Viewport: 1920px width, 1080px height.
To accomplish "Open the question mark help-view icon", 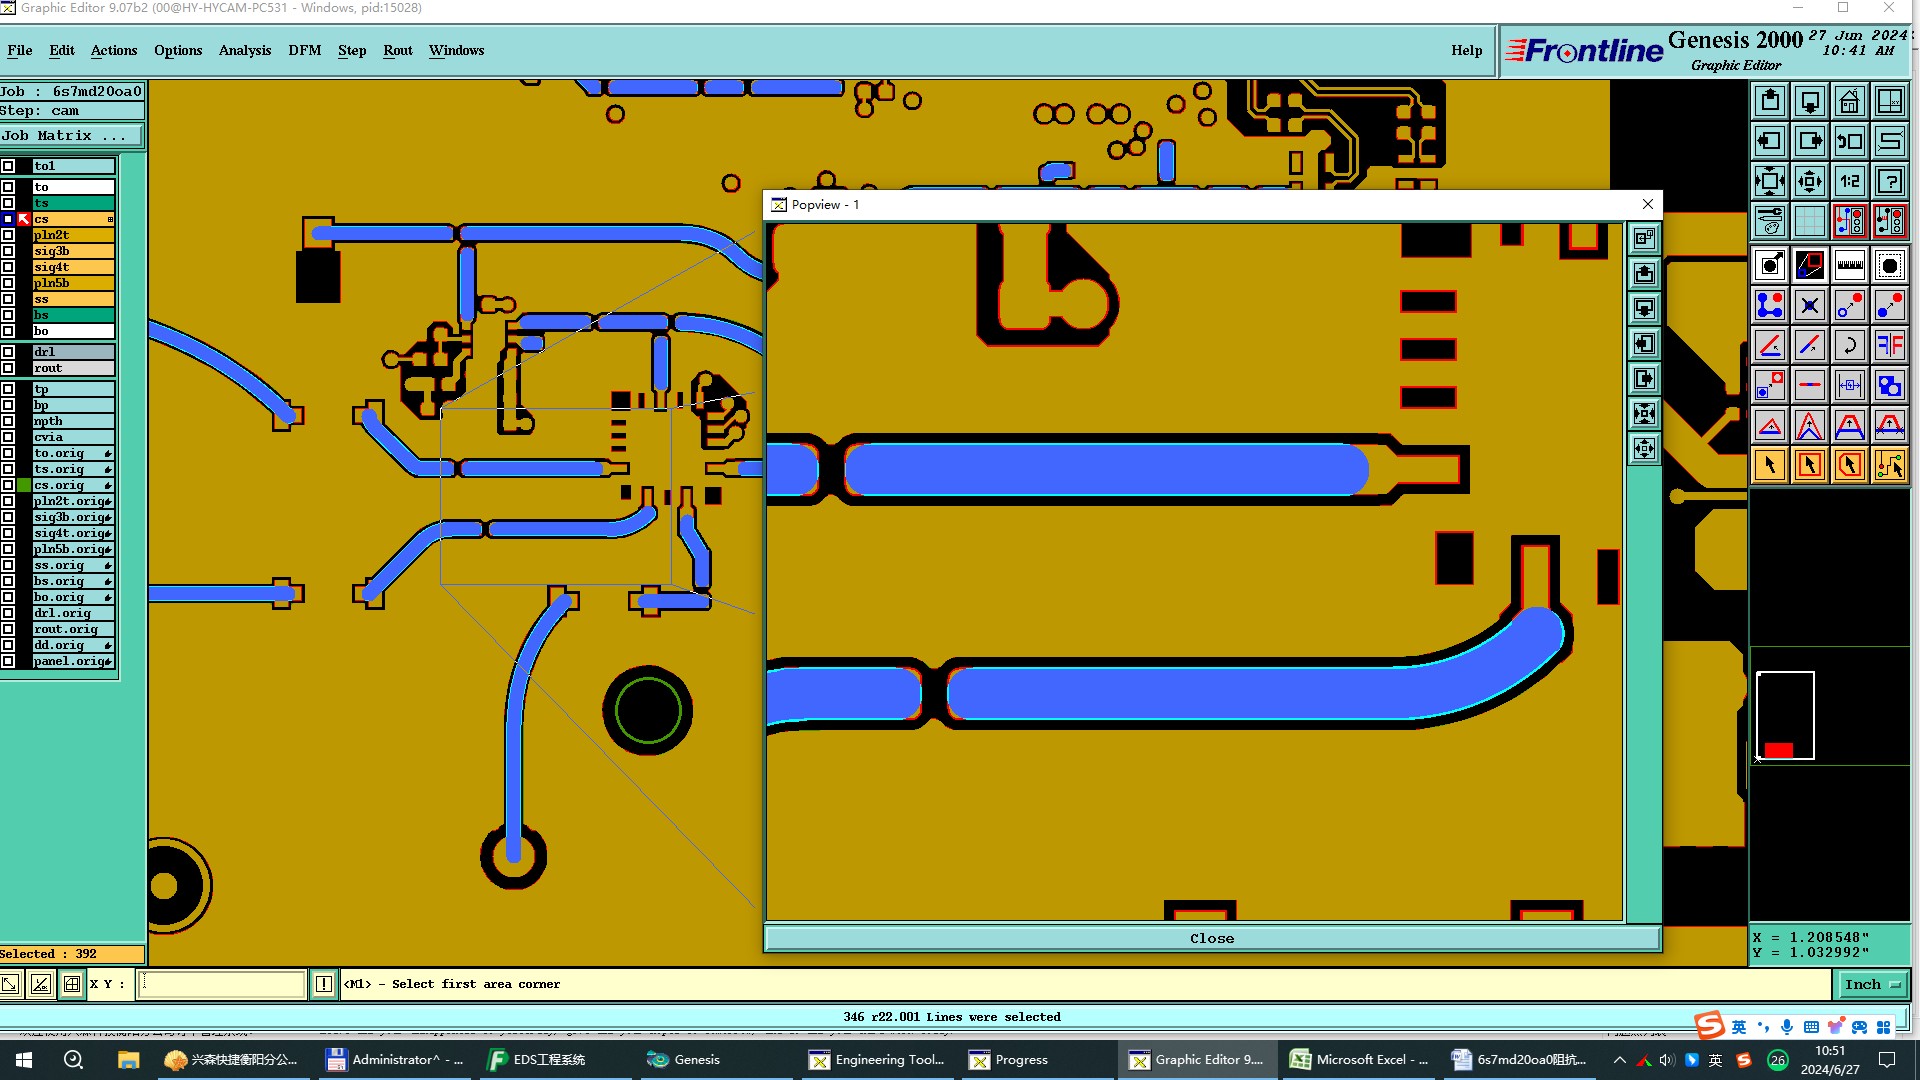I will point(1889,181).
